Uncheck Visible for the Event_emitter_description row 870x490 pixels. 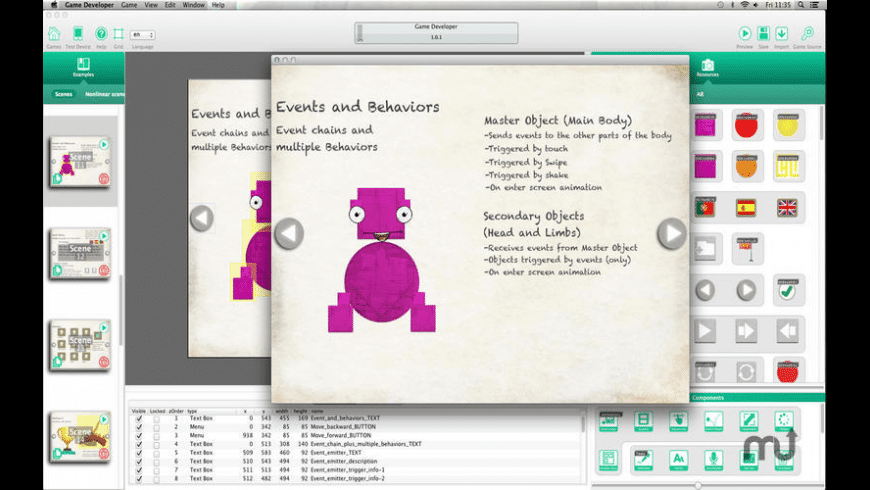[138, 461]
